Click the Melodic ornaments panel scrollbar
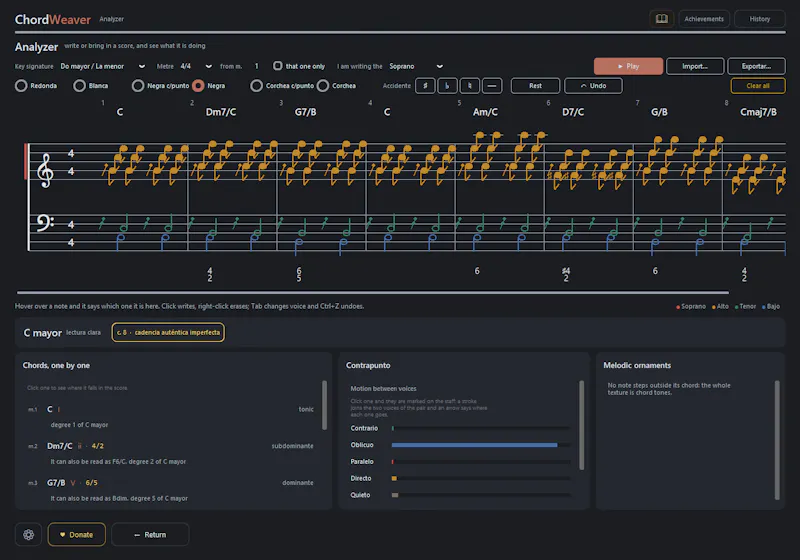This screenshot has height=560, width=800. [777, 440]
